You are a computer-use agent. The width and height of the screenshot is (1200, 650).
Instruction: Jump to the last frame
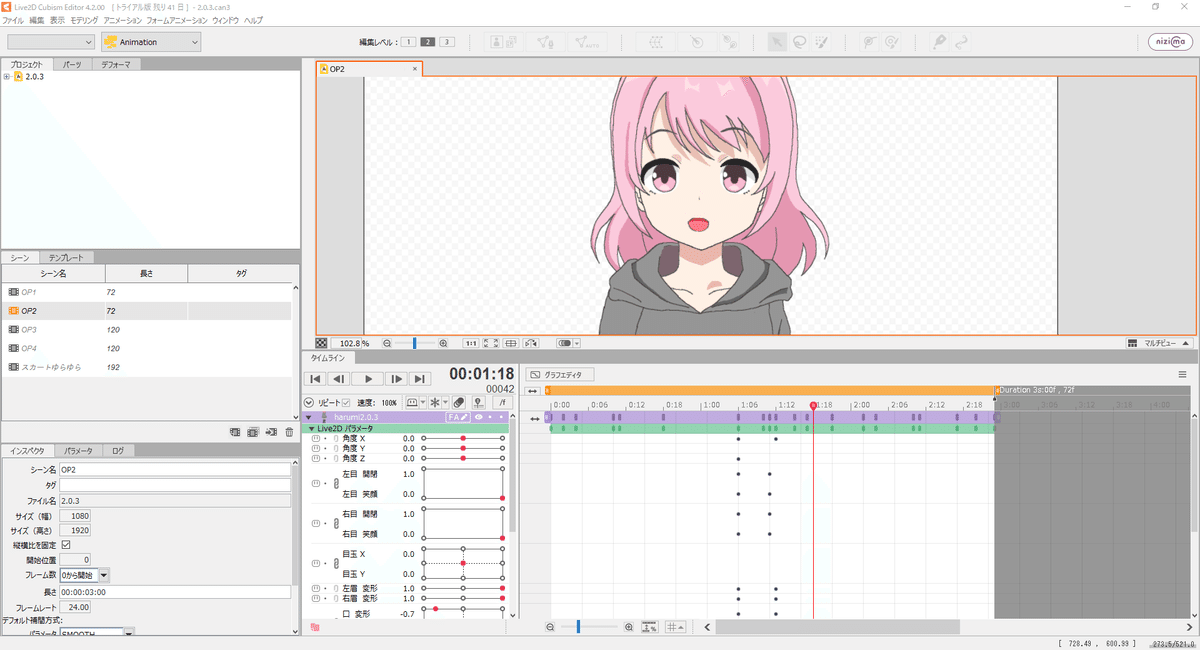pos(421,379)
